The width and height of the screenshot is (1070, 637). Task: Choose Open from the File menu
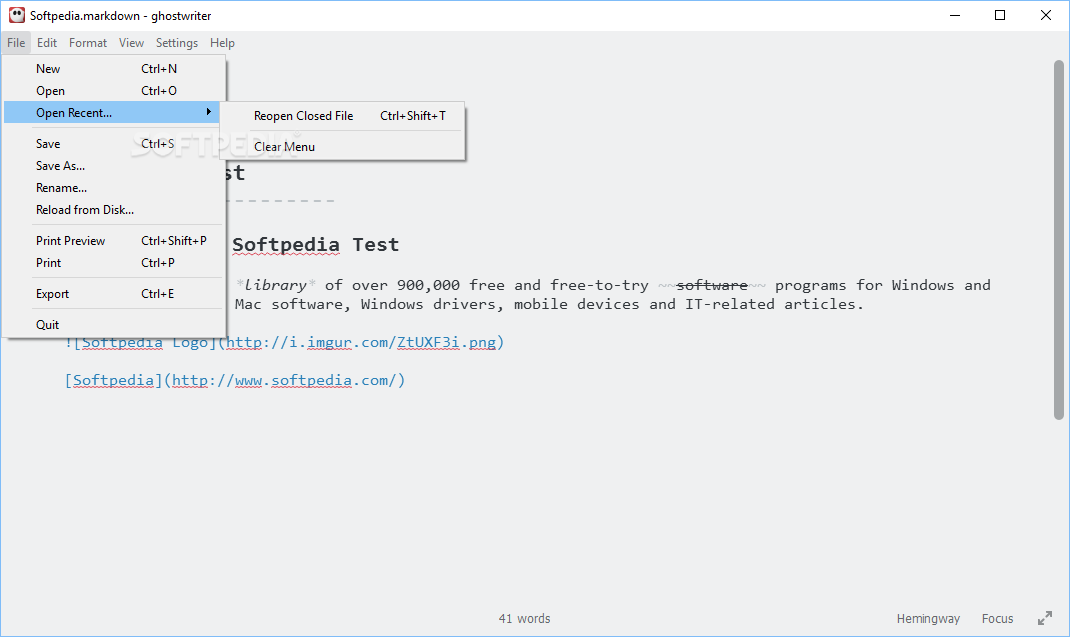point(113,90)
